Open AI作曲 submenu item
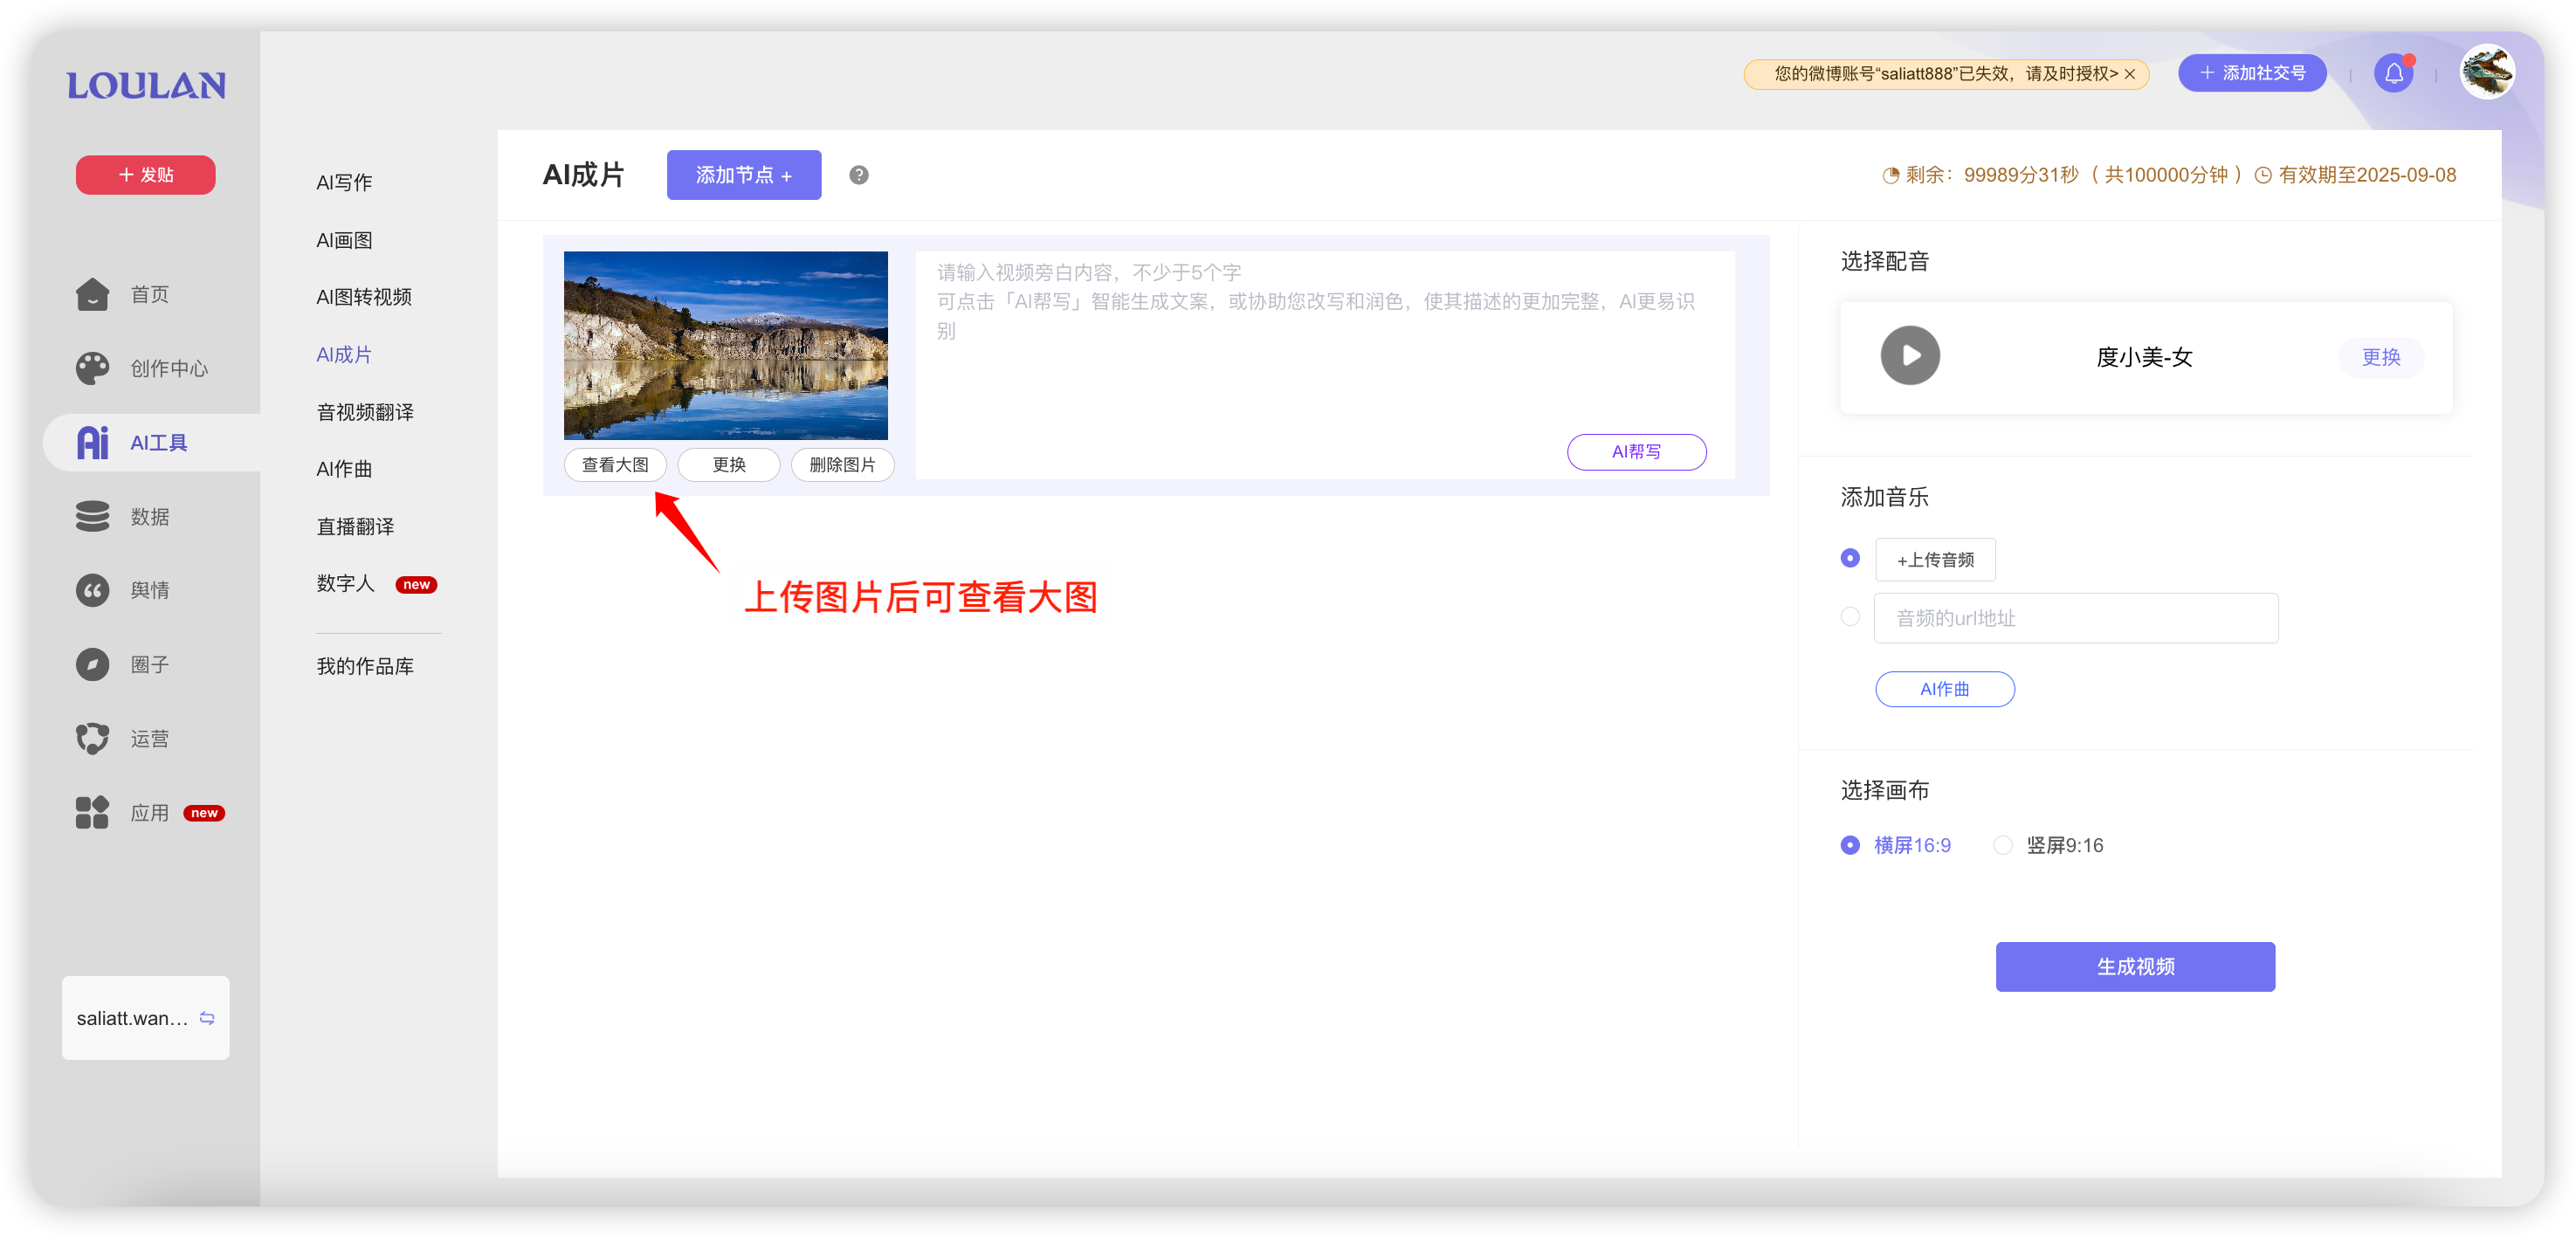2576x1238 pixels. 344,469
